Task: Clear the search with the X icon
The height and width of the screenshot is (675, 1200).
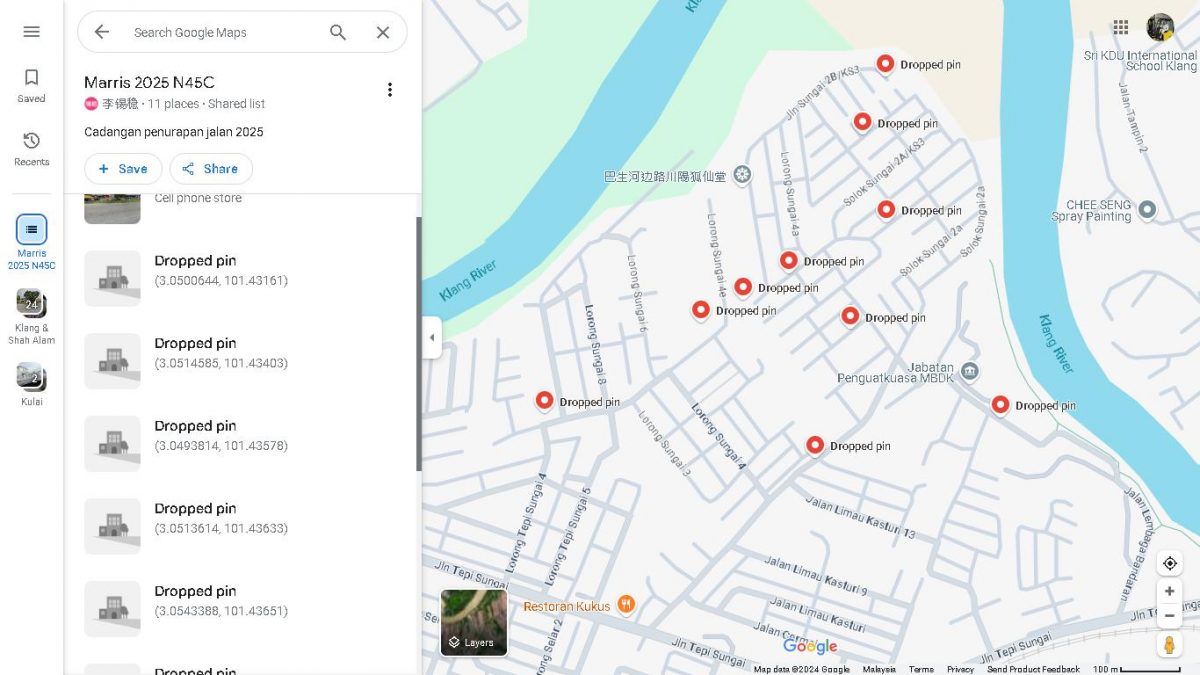Action: tap(382, 32)
